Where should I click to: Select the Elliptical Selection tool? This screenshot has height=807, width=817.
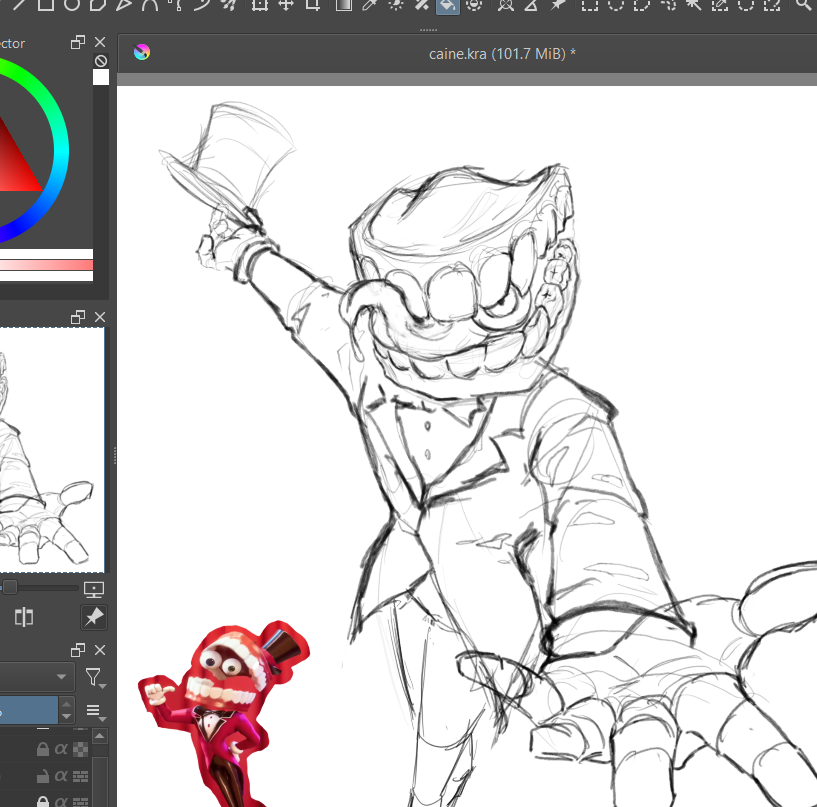(x=615, y=4)
